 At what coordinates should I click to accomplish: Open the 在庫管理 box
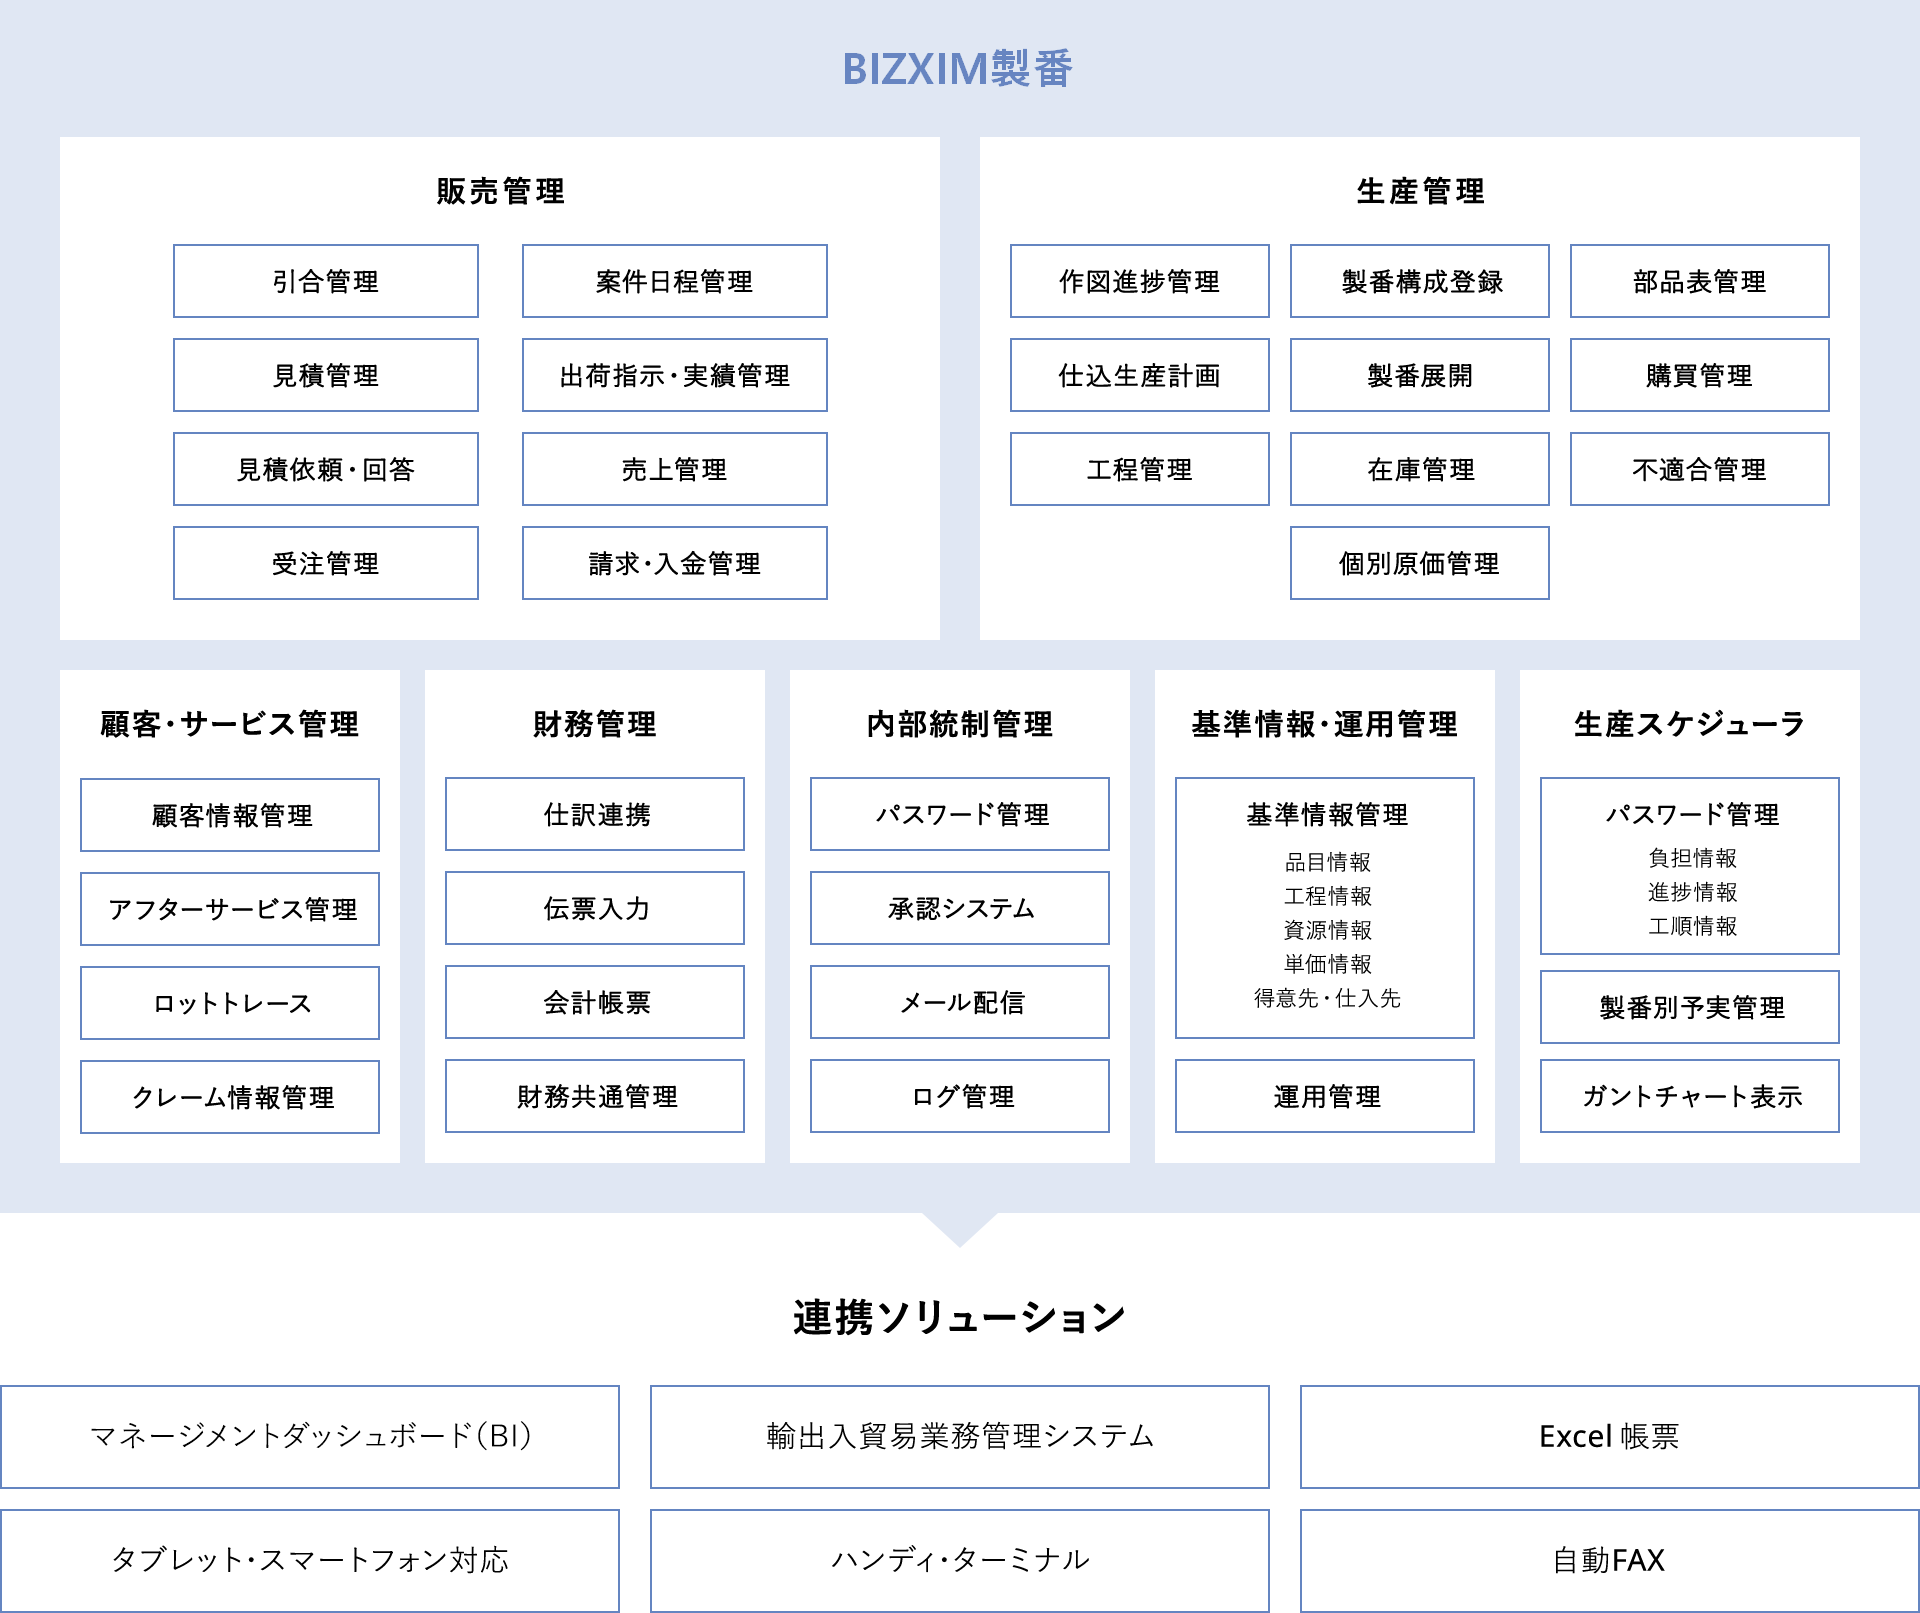pyautogui.click(x=1420, y=469)
